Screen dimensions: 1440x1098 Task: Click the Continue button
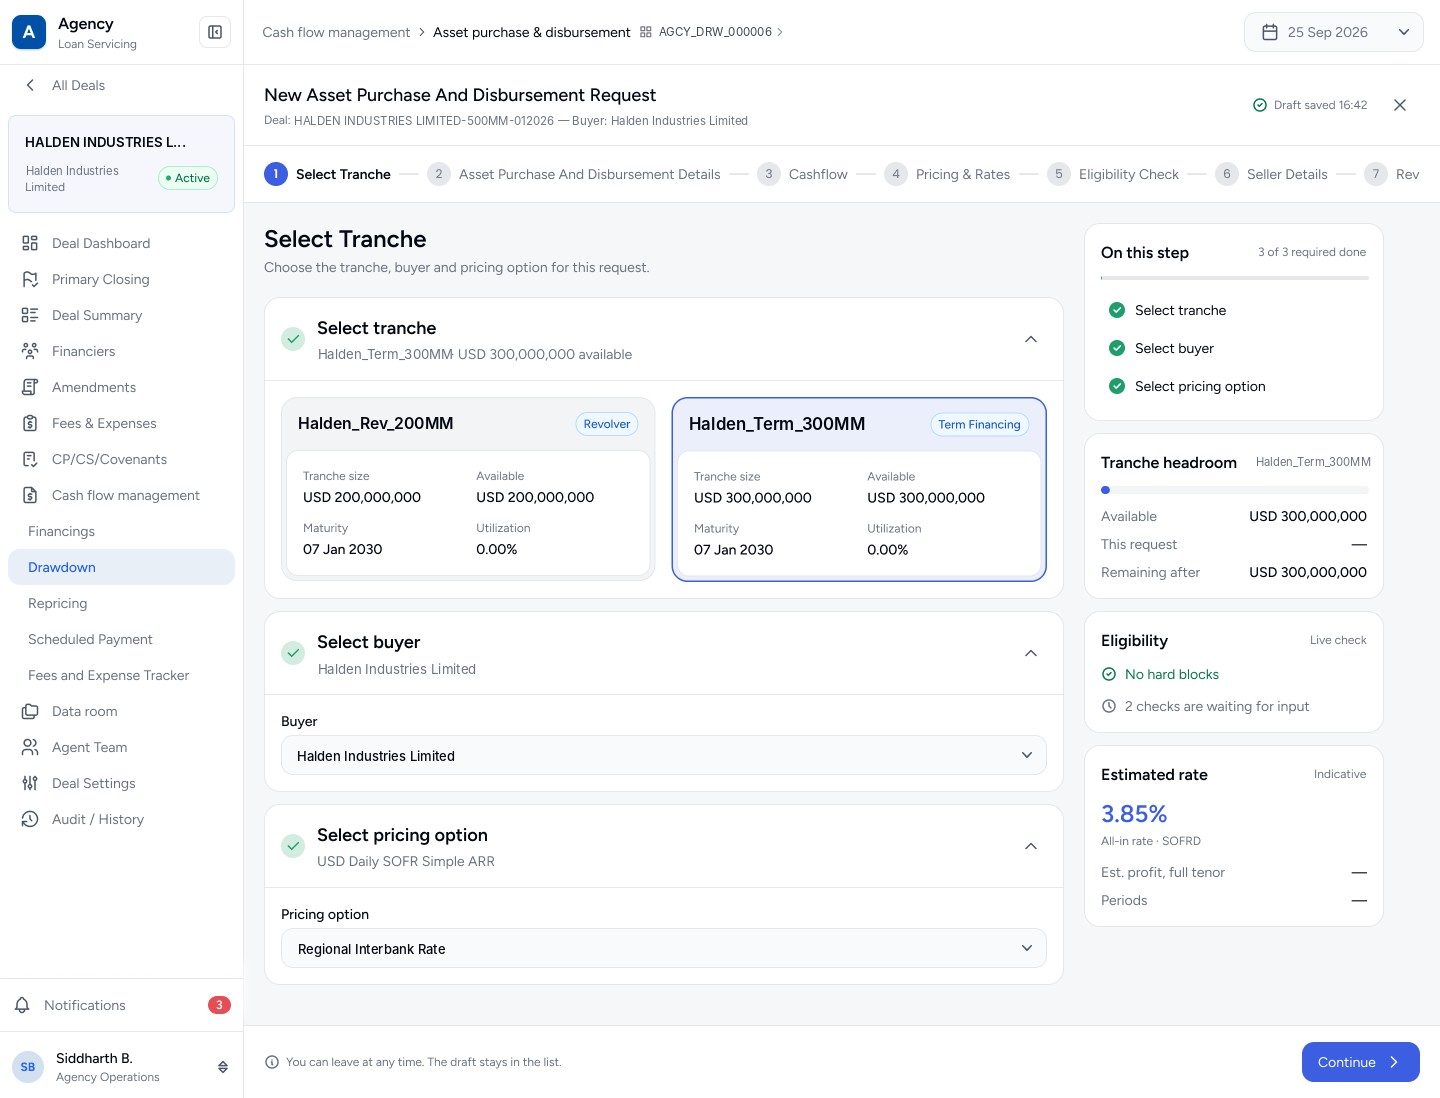(x=1361, y=1062)
